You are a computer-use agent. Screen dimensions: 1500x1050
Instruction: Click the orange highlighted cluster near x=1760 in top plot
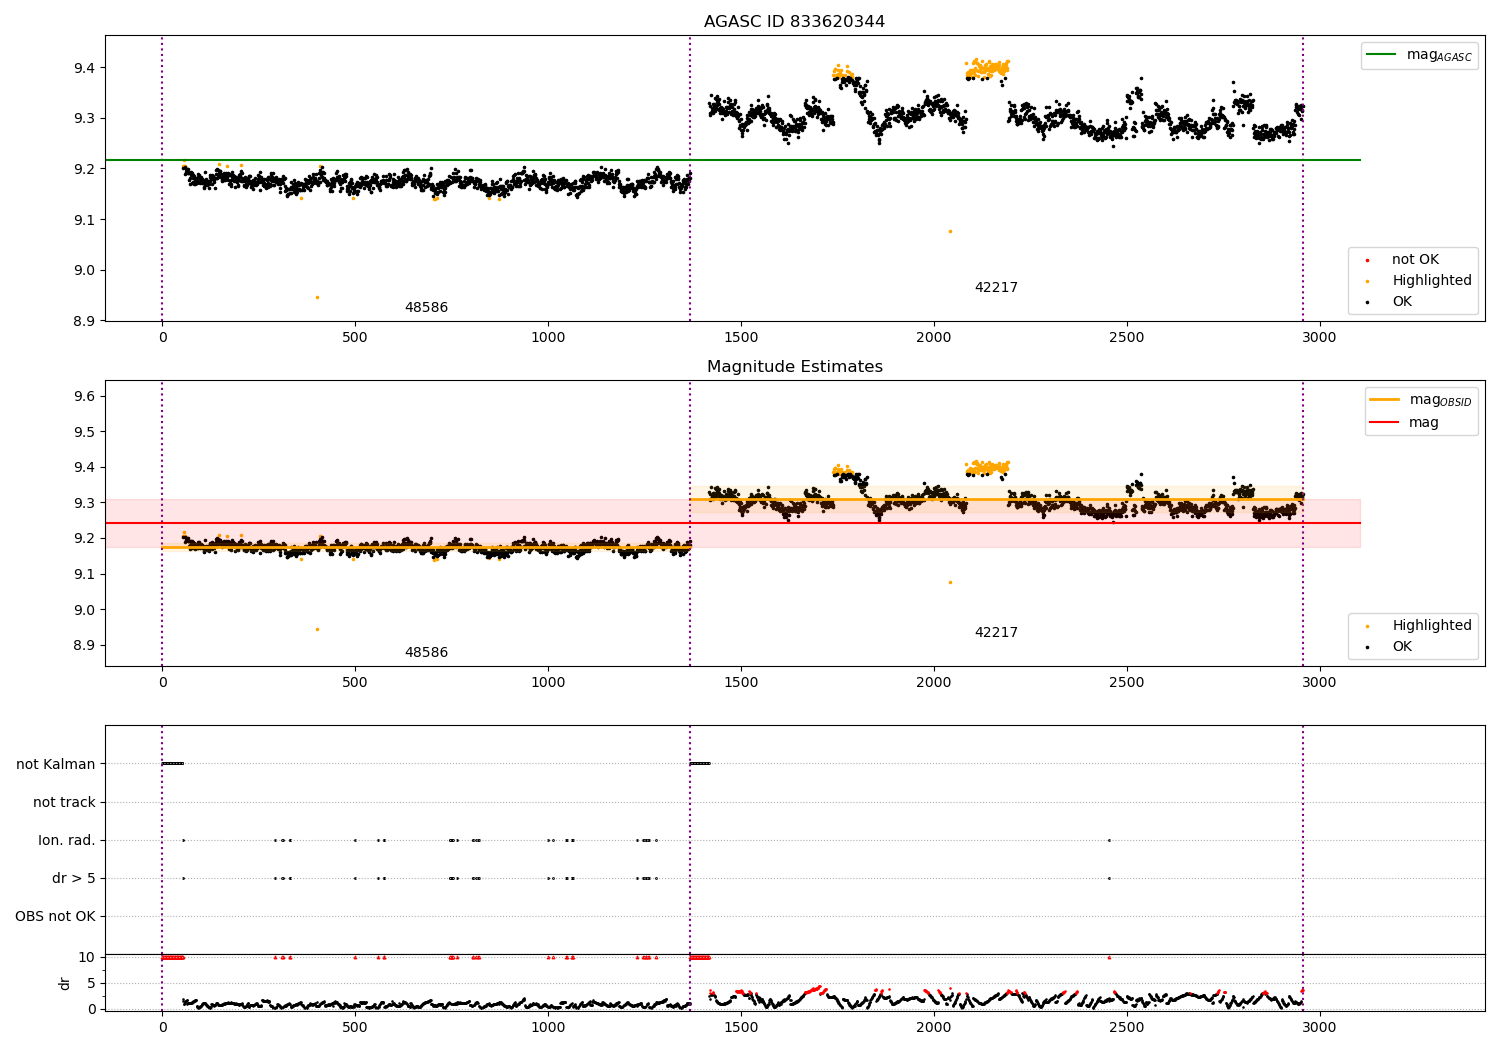pos(842,72)
